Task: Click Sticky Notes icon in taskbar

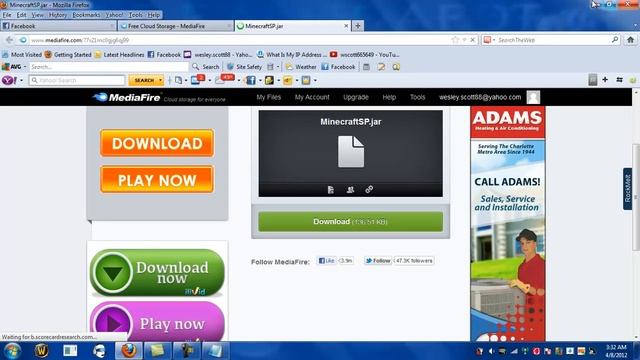Action: [157, 351]
